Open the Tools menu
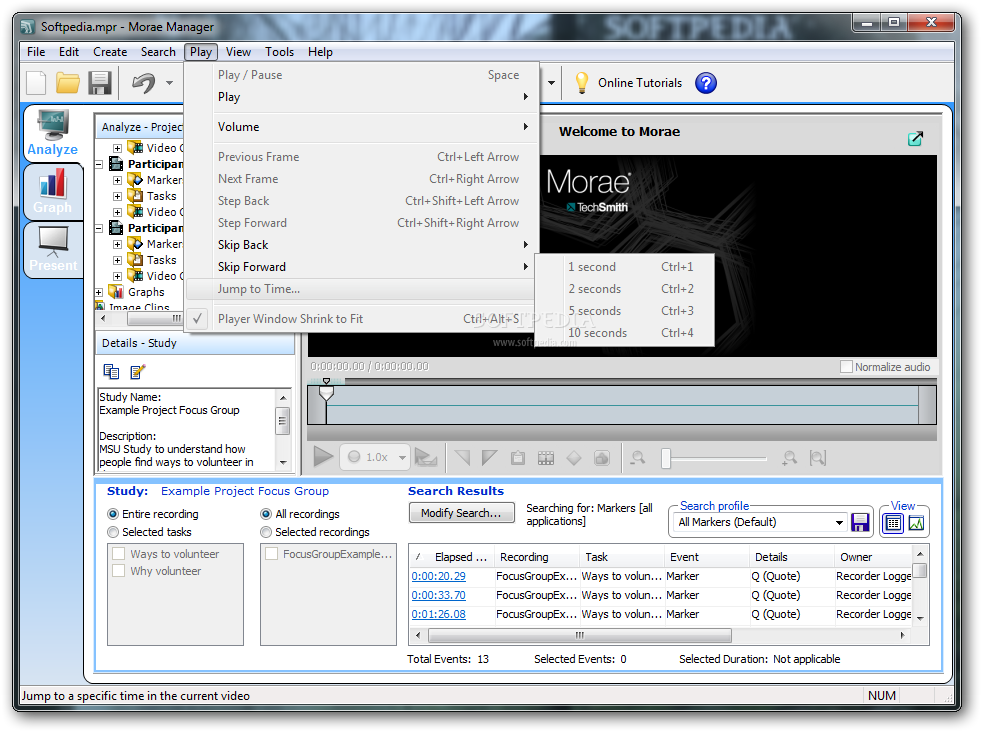Image resolution: width=982 pixels, height=732 pixels. (x=279, y=52)
